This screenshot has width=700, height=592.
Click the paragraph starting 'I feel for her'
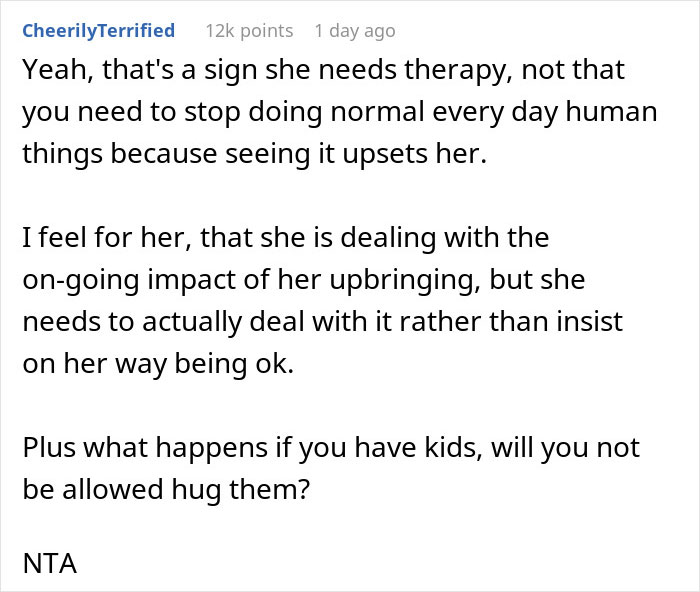click(x=322, y=300)
